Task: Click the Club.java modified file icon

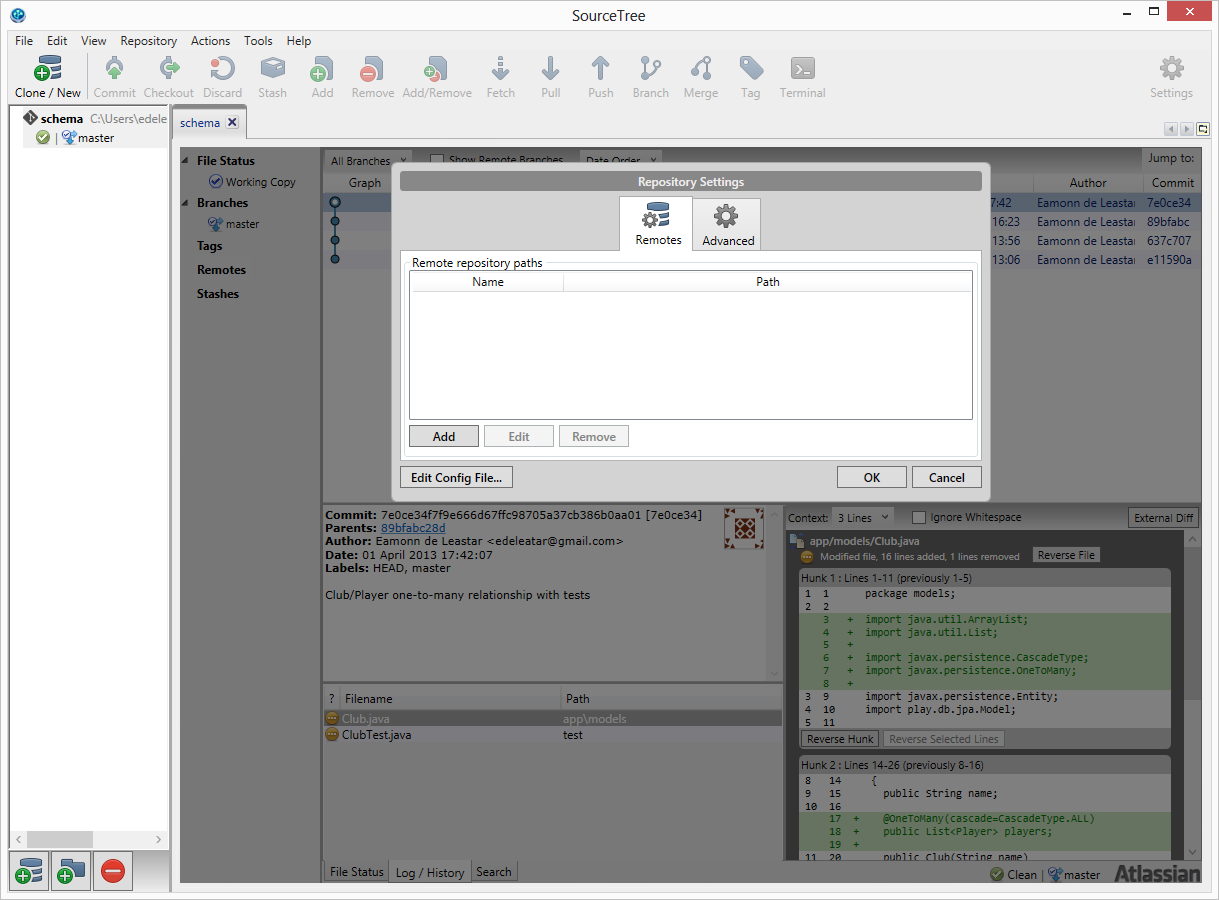Action: tap(332, 718)
